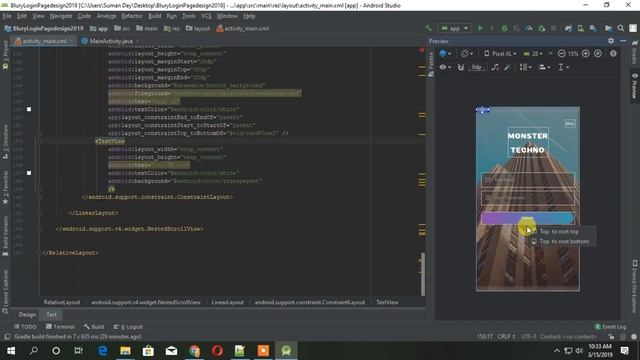Click the Search Everywhere magnifier icon

coord(620,28)
